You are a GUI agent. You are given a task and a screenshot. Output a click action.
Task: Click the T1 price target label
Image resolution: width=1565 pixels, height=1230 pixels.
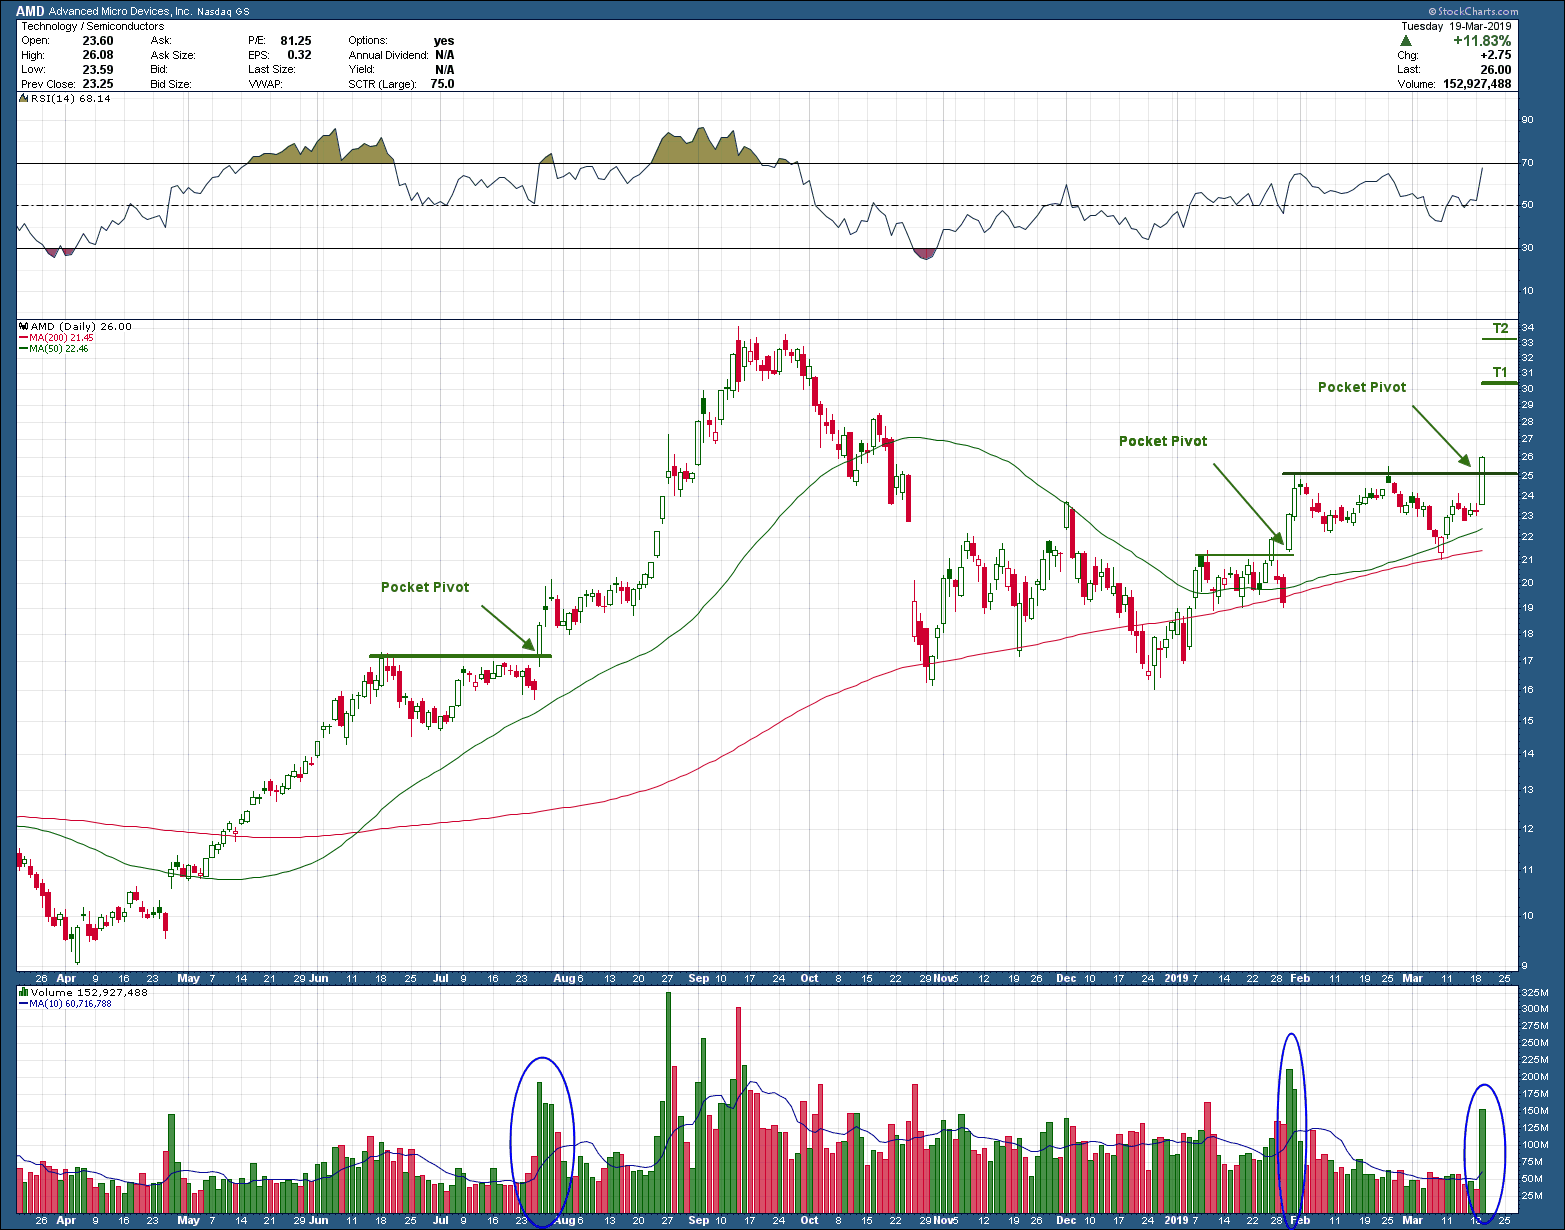point(1500,372)
